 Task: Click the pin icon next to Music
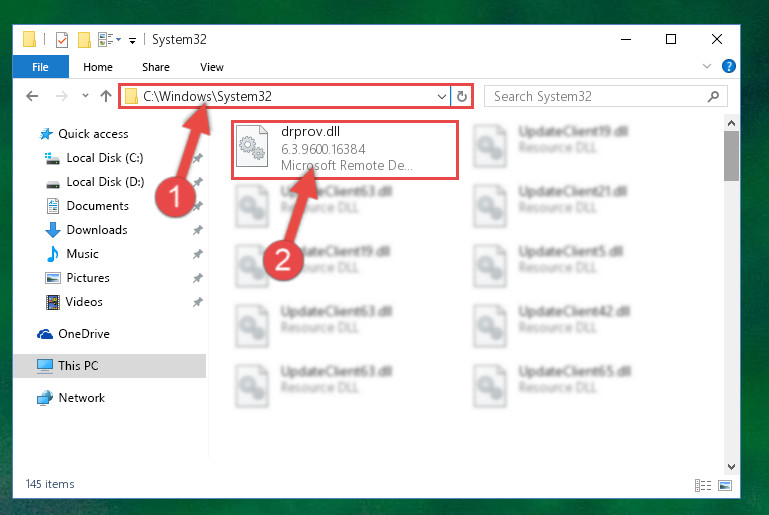click(197, 254)
